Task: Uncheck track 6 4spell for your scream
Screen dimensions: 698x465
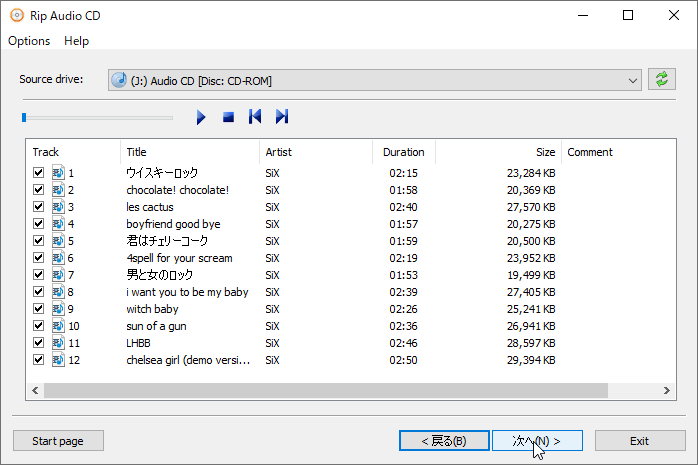Action: 38,258
